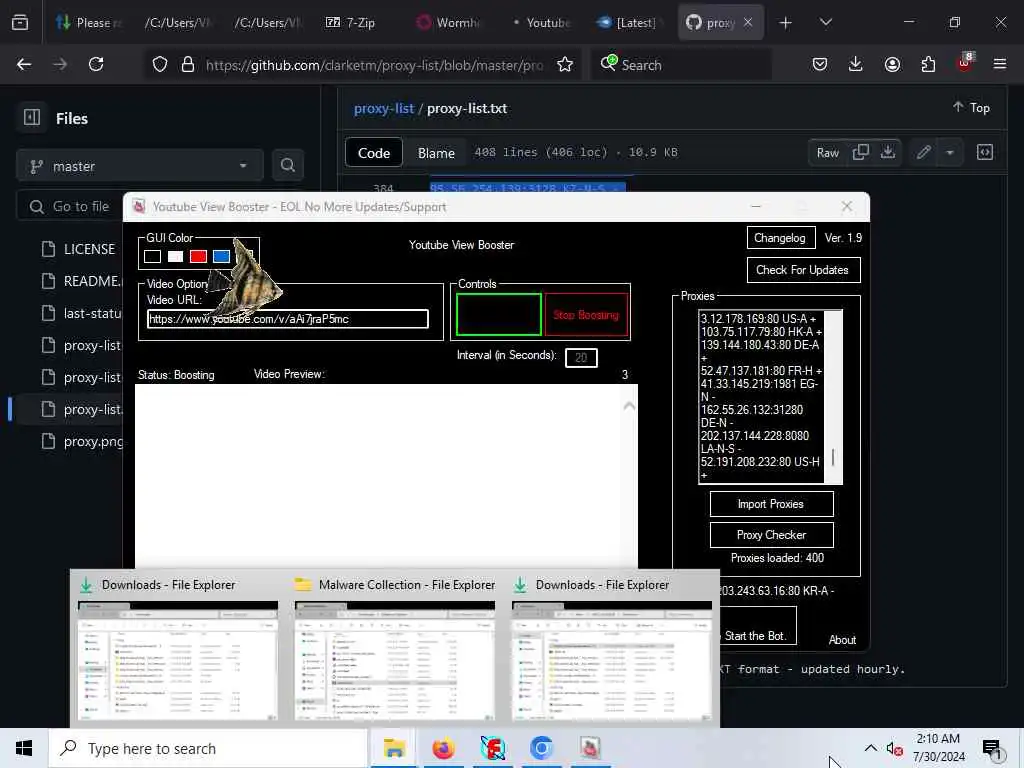Open the master branch dropdown
Viewport: 1024px width, 768px height.
click(x=140, y=165)
